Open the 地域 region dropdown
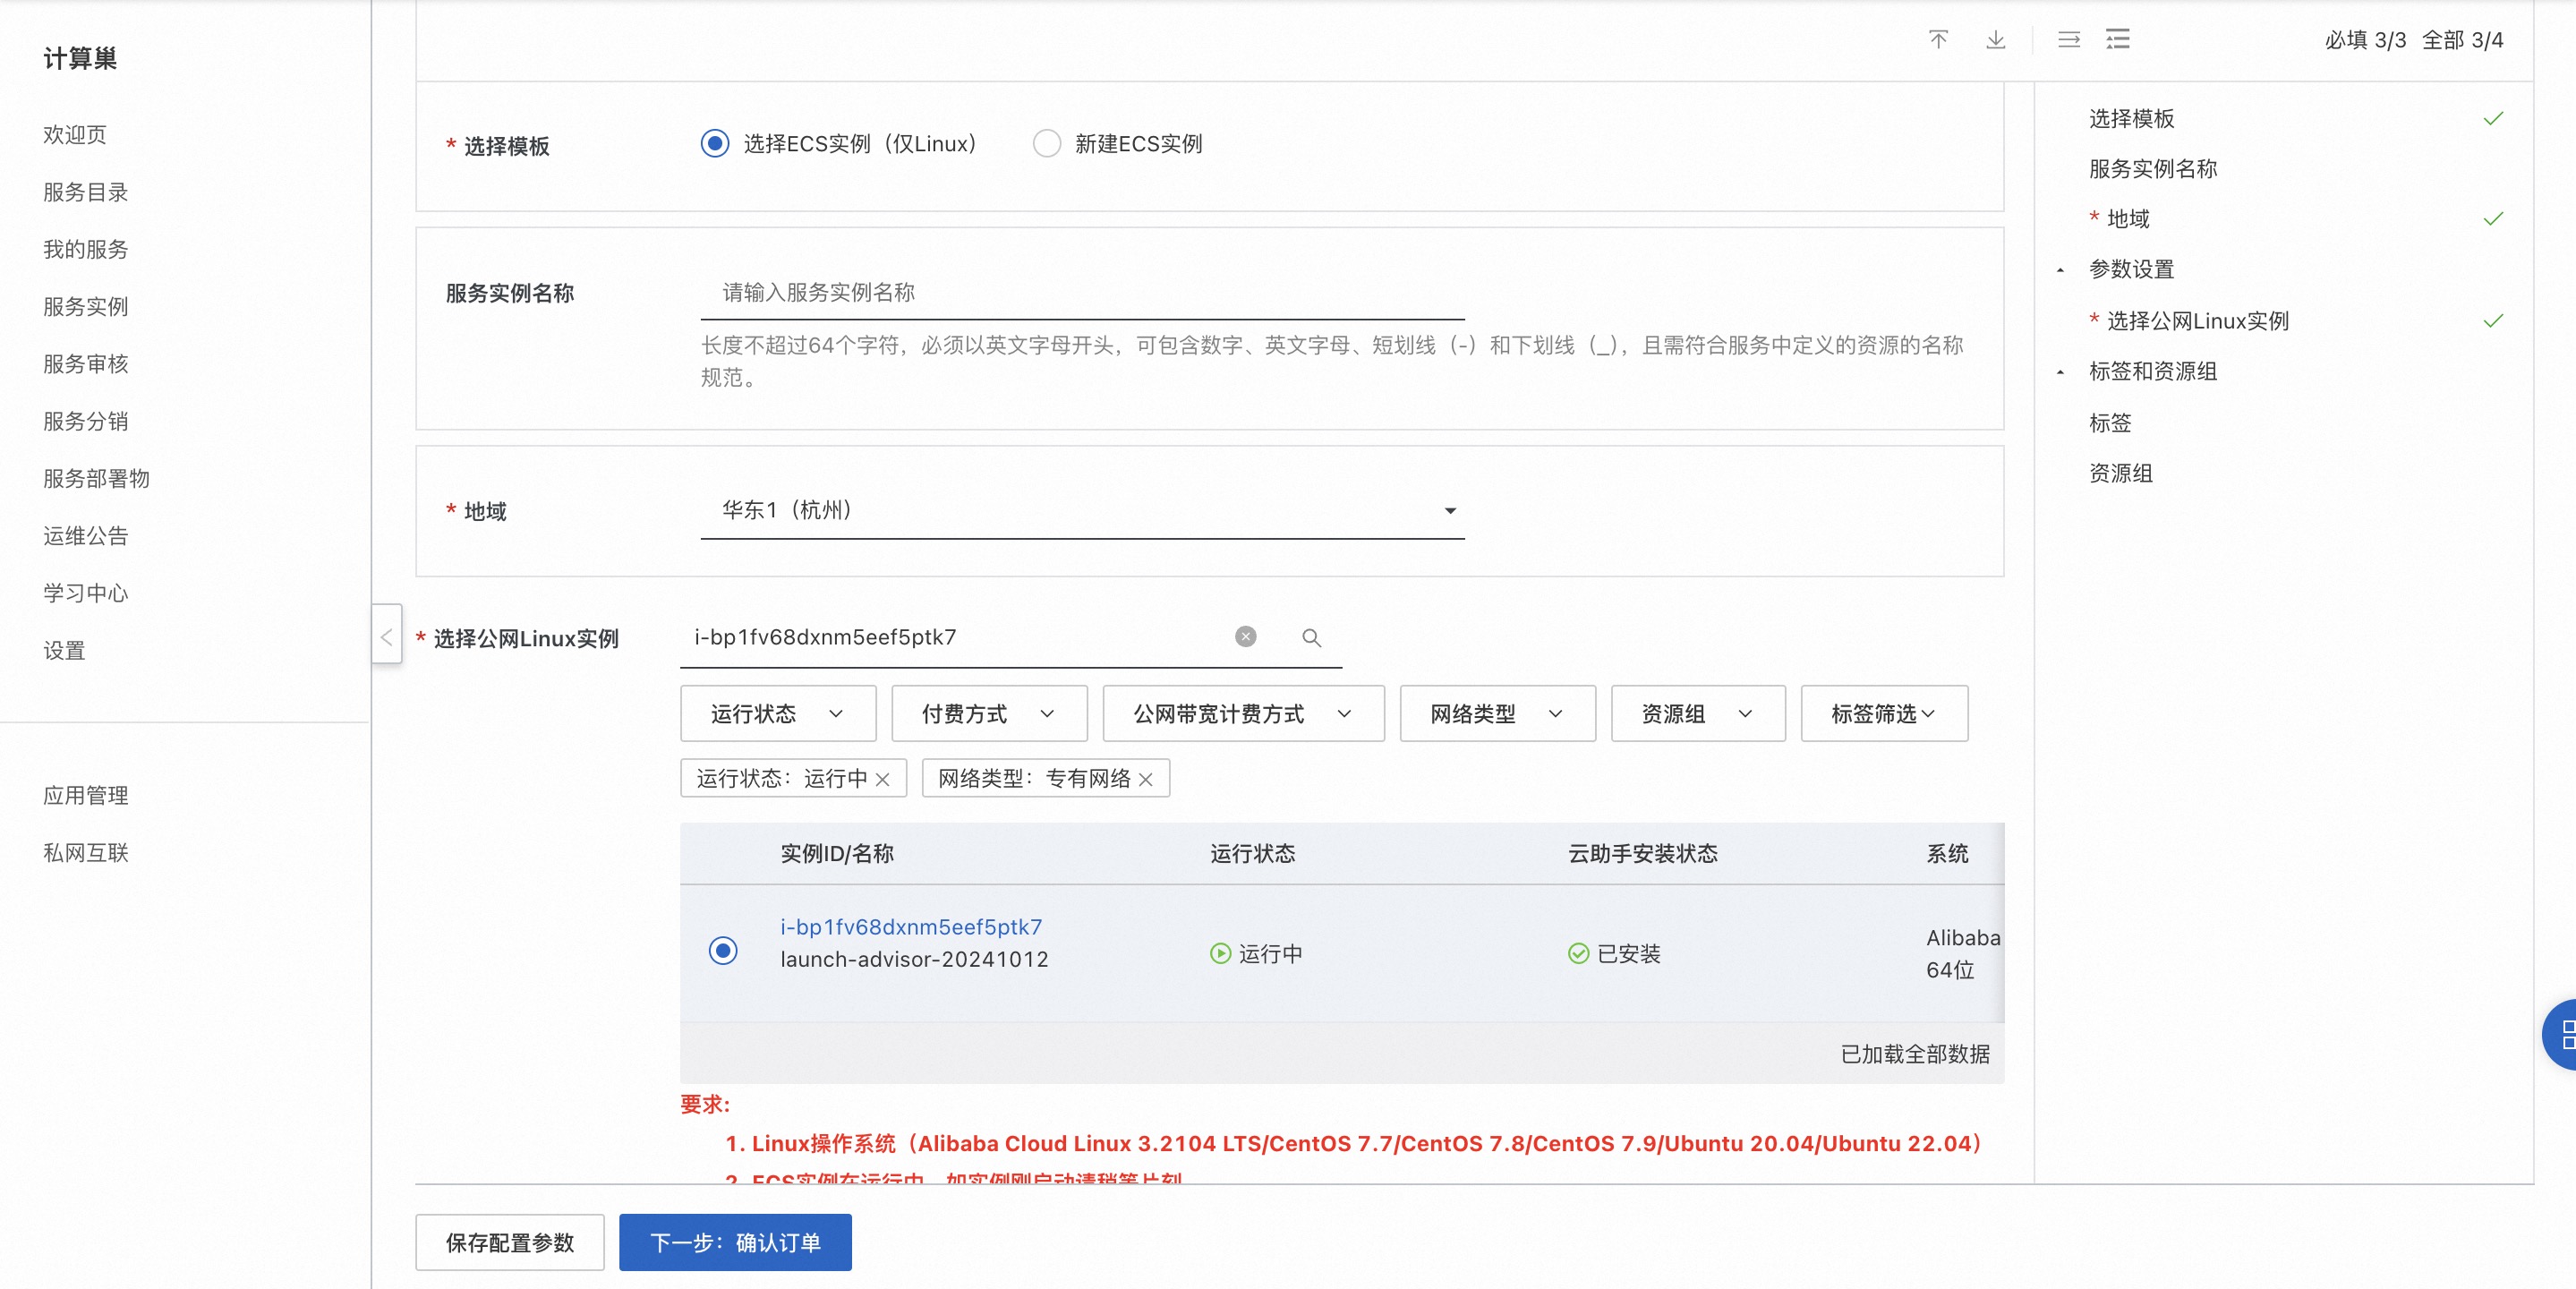The image size is (2576, 1289). point(1082,511)
